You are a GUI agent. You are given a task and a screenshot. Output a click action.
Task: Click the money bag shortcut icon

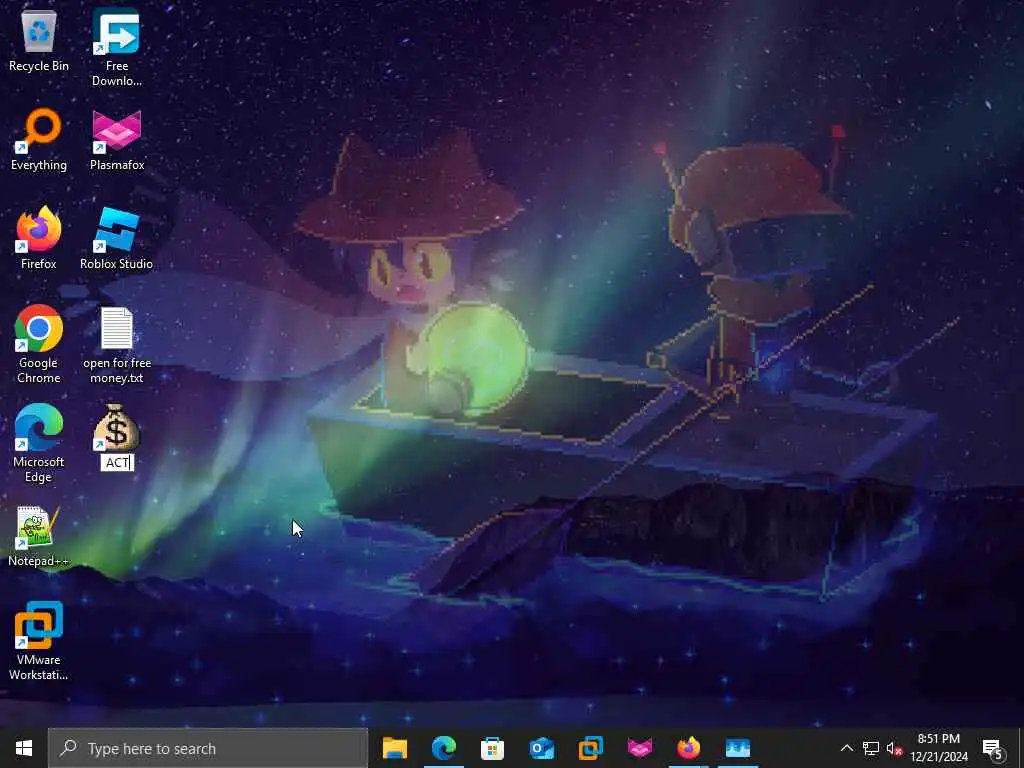point(116,428)
